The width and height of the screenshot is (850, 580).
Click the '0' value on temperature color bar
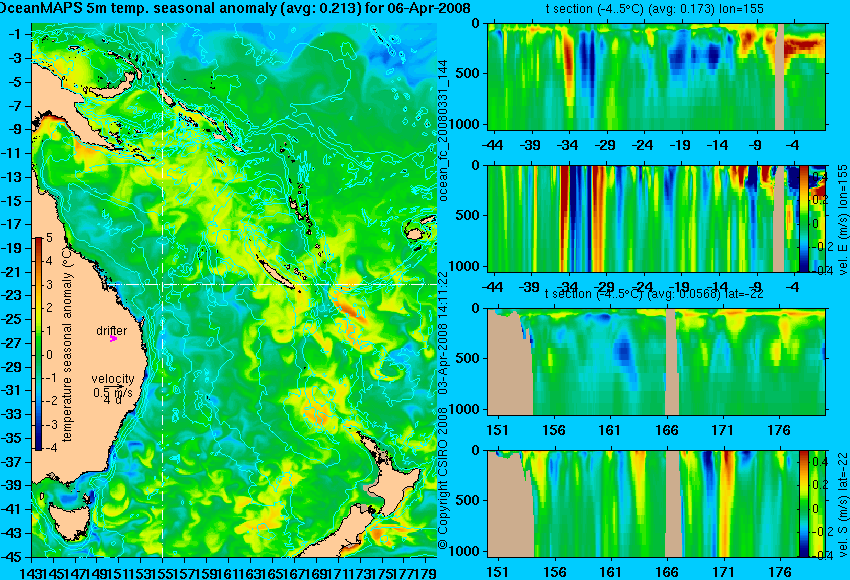click(49, 355)
